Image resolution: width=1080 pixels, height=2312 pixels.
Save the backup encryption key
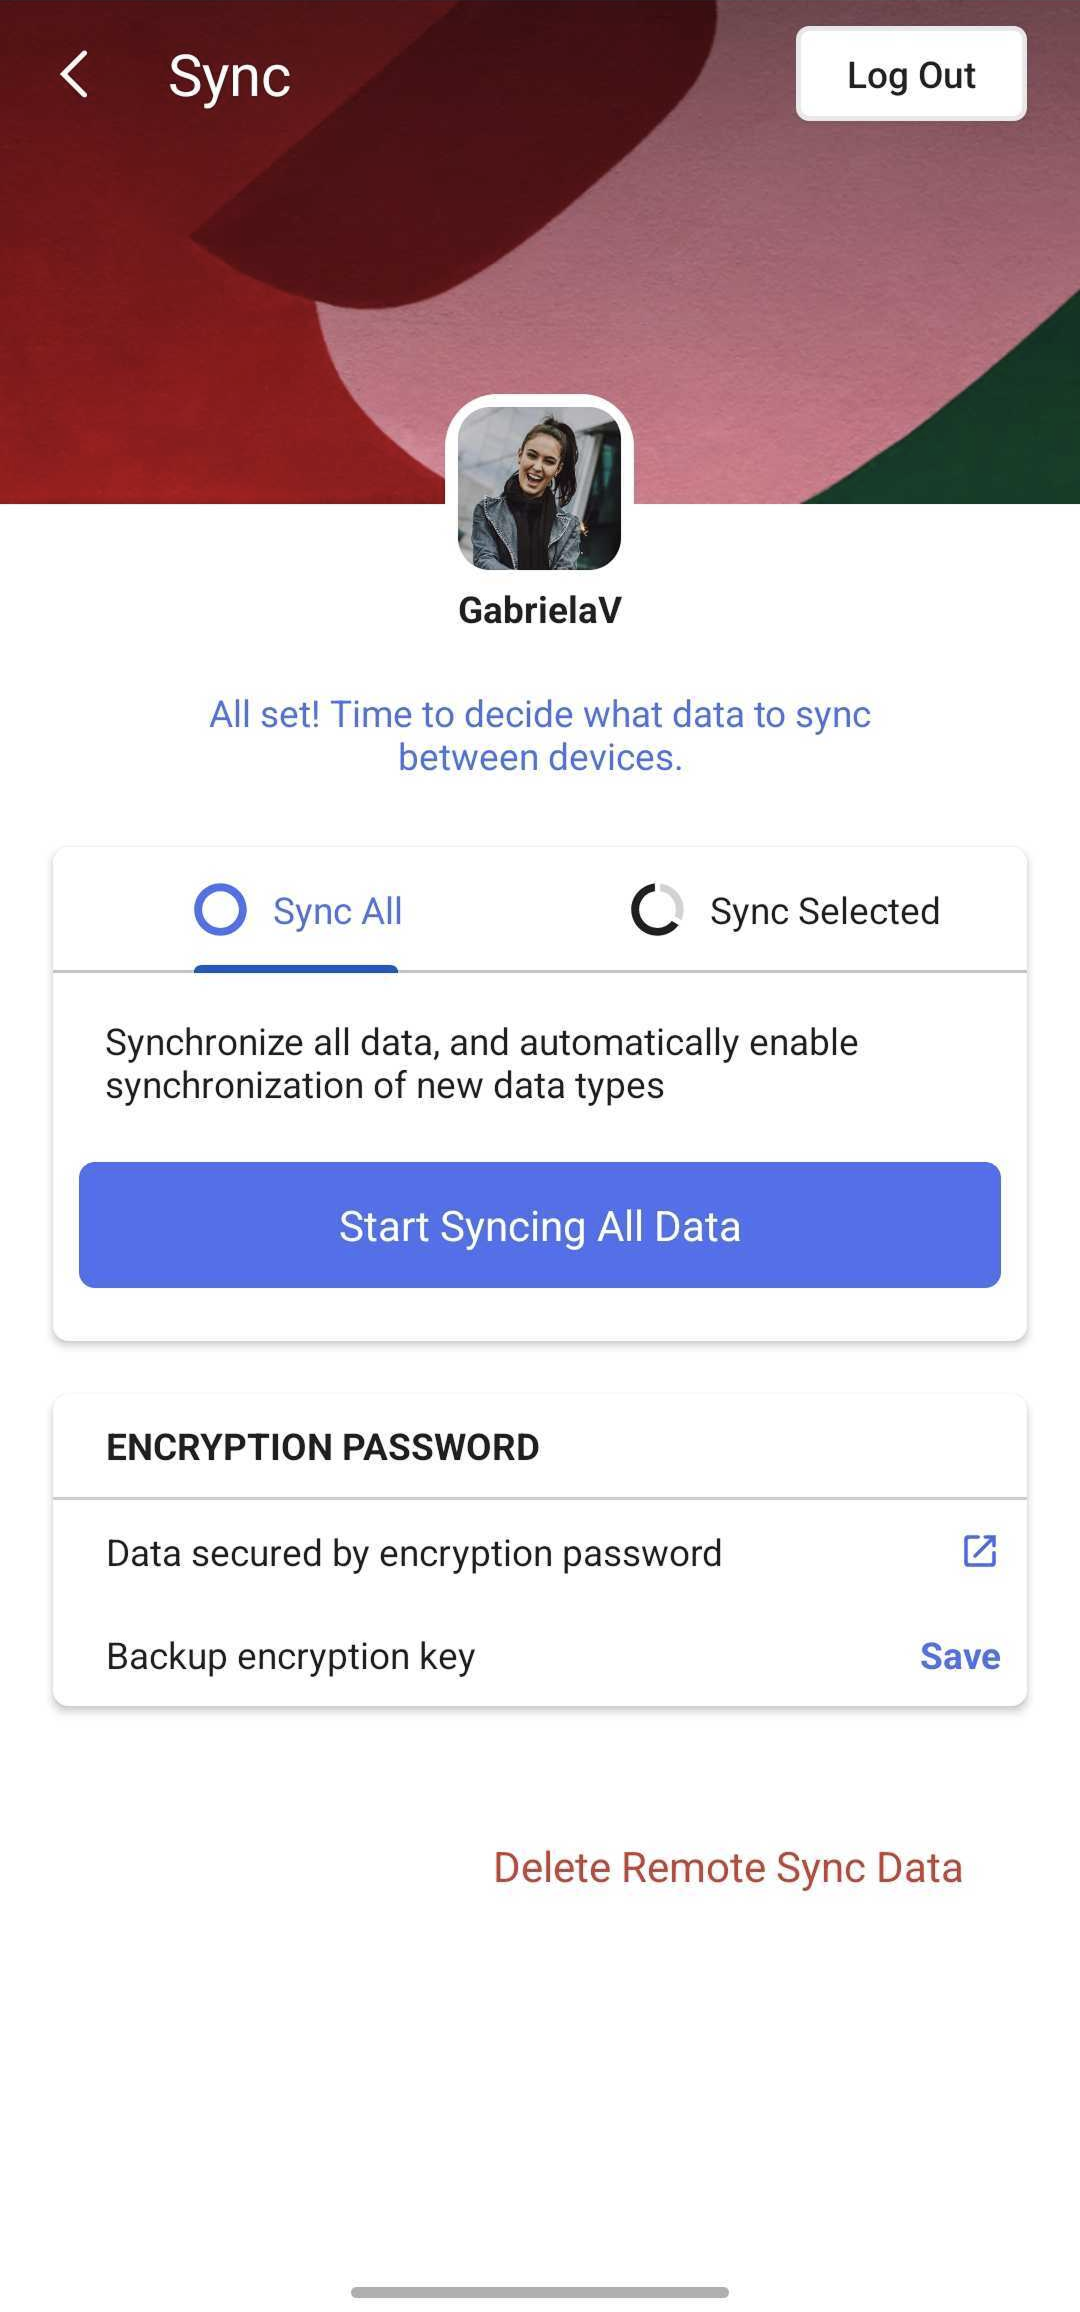(959, 1656)
